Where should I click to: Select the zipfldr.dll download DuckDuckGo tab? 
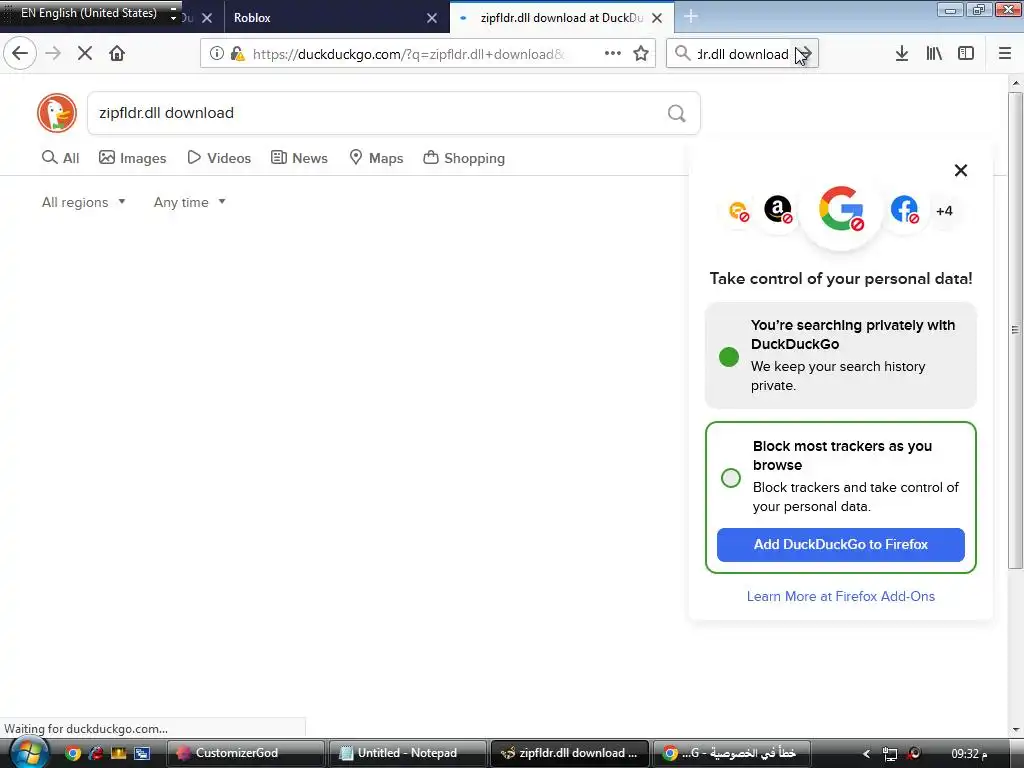(562, 18)
